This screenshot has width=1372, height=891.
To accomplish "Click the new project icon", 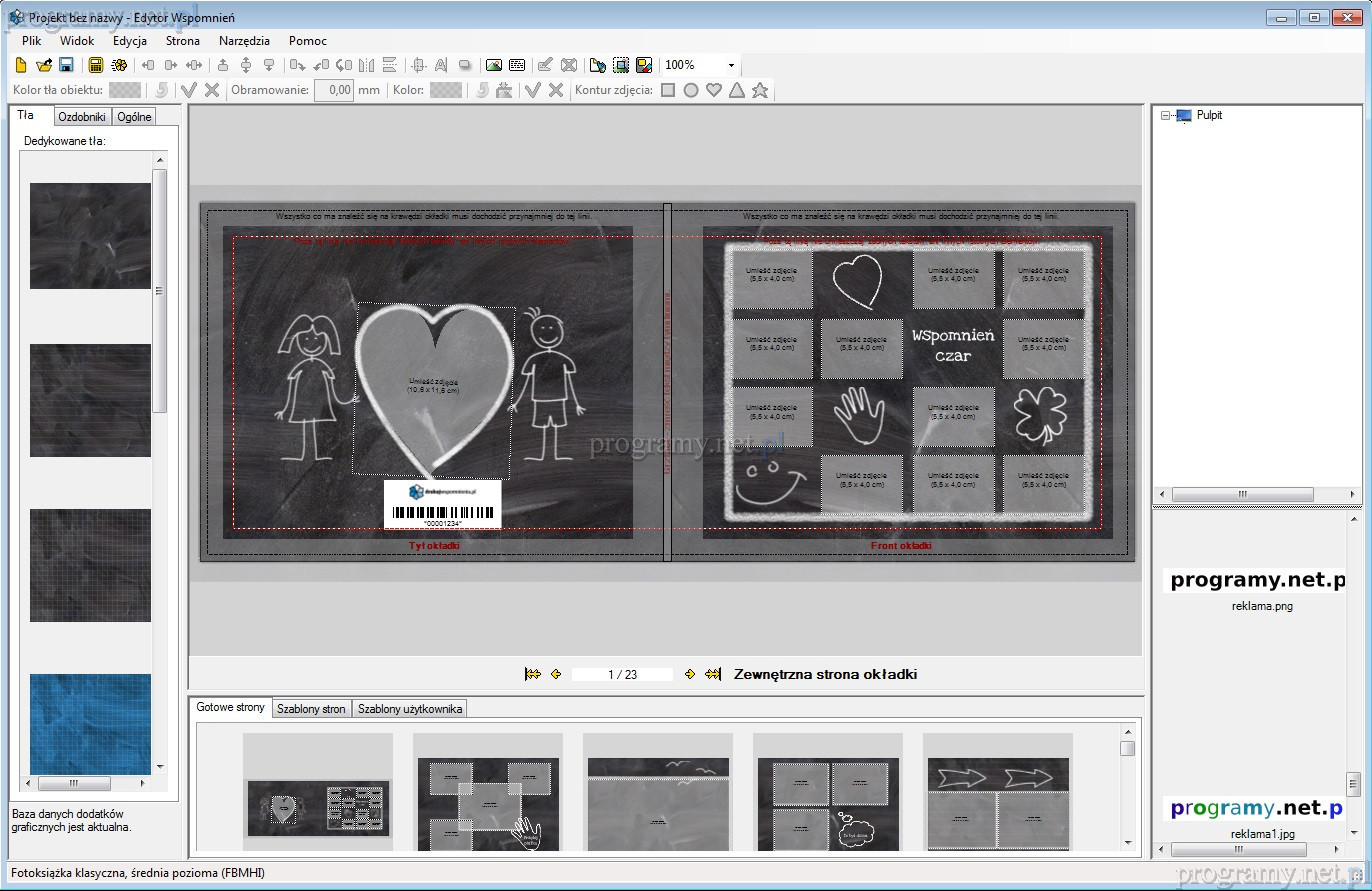I will 21,65.
